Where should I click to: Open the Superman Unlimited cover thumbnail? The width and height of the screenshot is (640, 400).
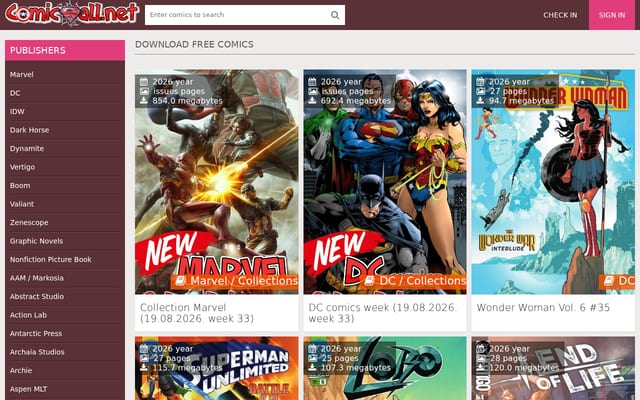point(217,368)
